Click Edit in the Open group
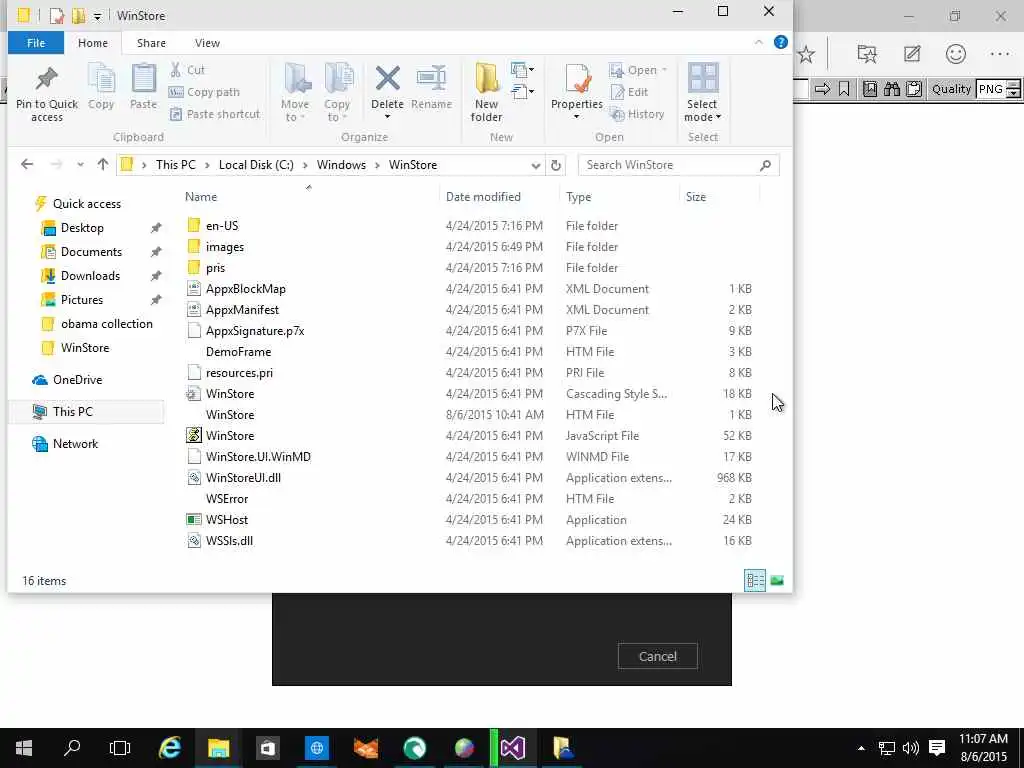 (629, 92)
